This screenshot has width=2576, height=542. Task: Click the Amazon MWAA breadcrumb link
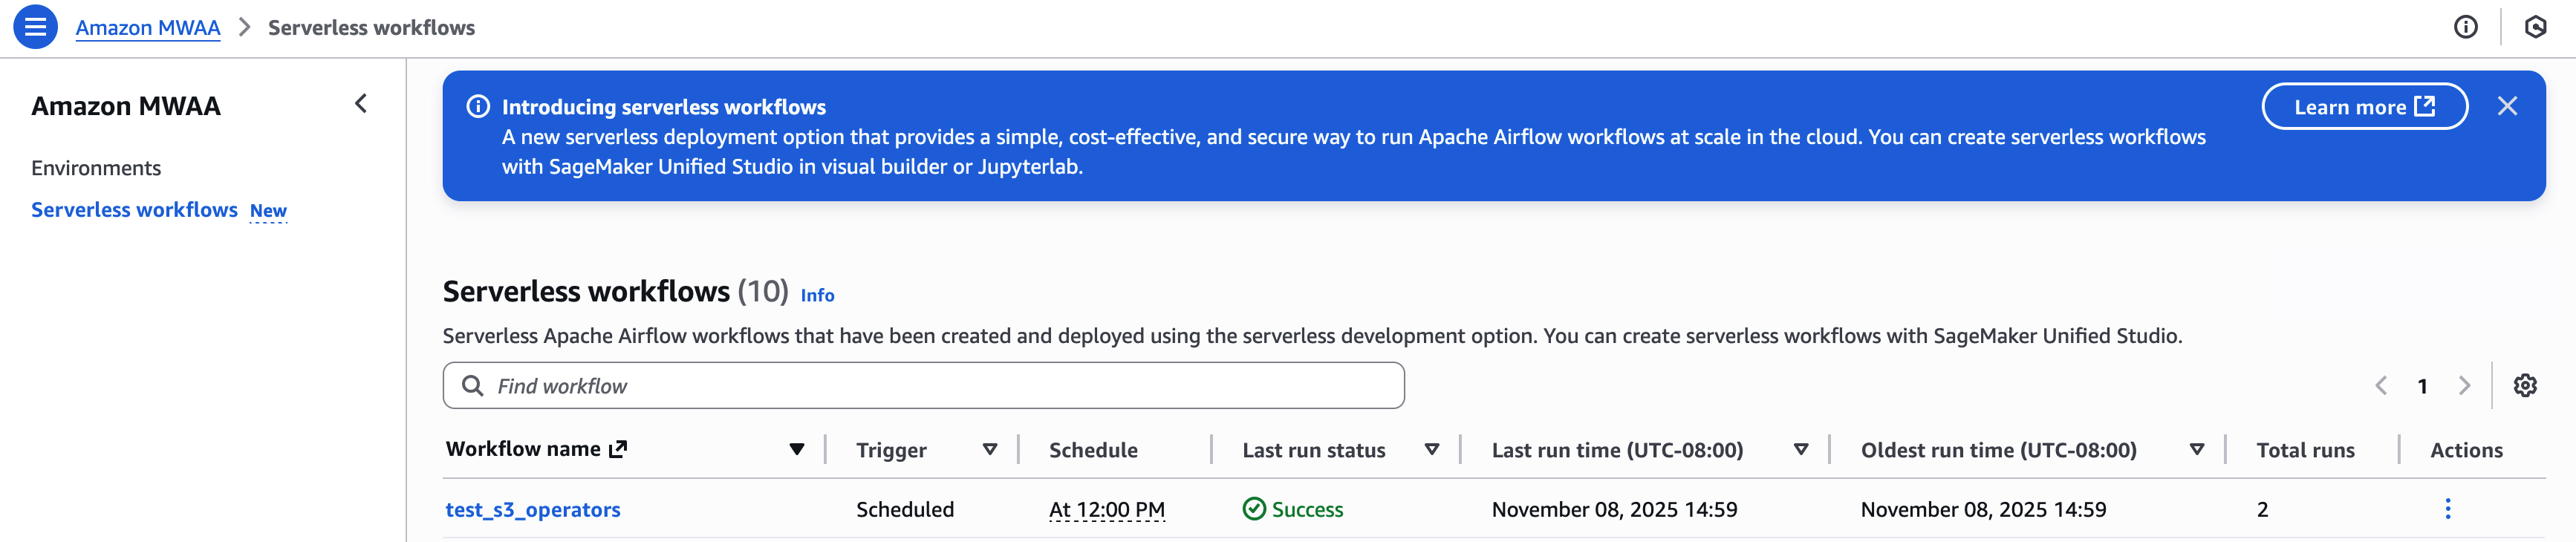click(x=148, y=28)
